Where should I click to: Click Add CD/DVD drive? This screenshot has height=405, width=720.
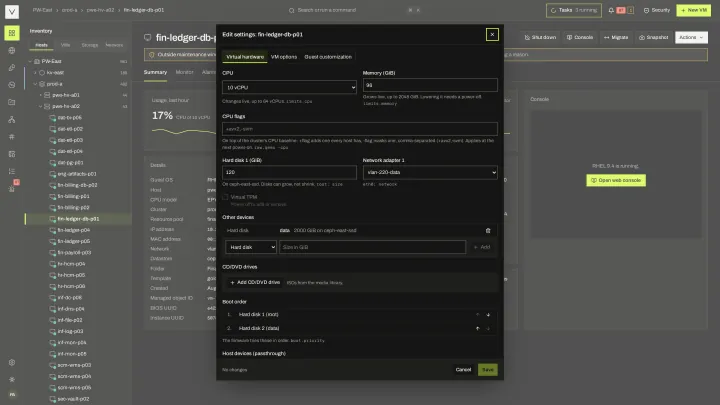point(255,282)
